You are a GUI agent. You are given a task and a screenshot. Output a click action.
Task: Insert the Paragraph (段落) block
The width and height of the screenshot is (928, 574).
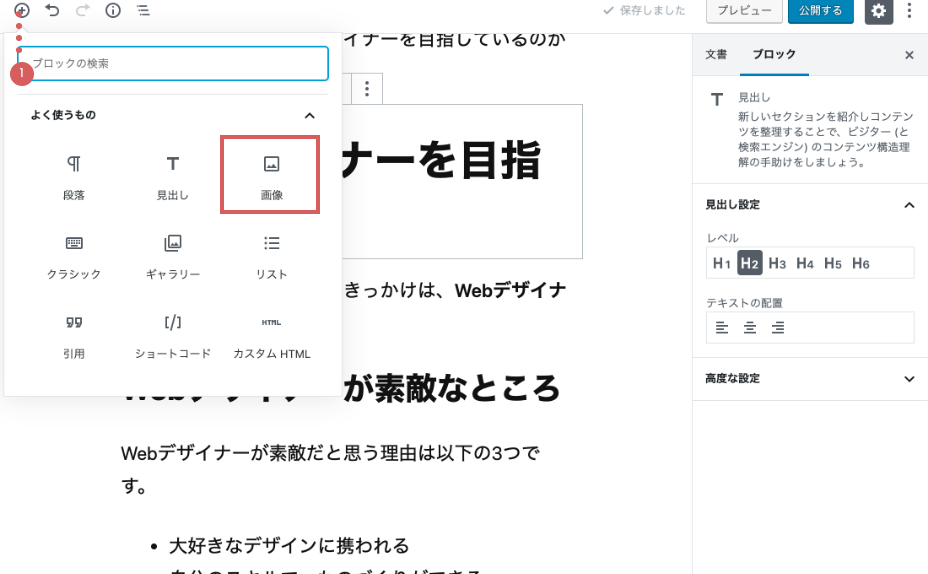tap(74, 175)
